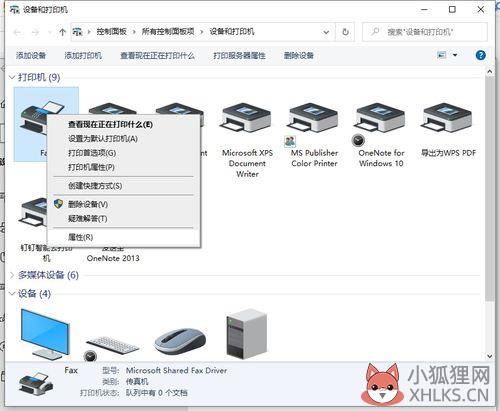
Task: Select the monitor device icon
Action: 46,333
